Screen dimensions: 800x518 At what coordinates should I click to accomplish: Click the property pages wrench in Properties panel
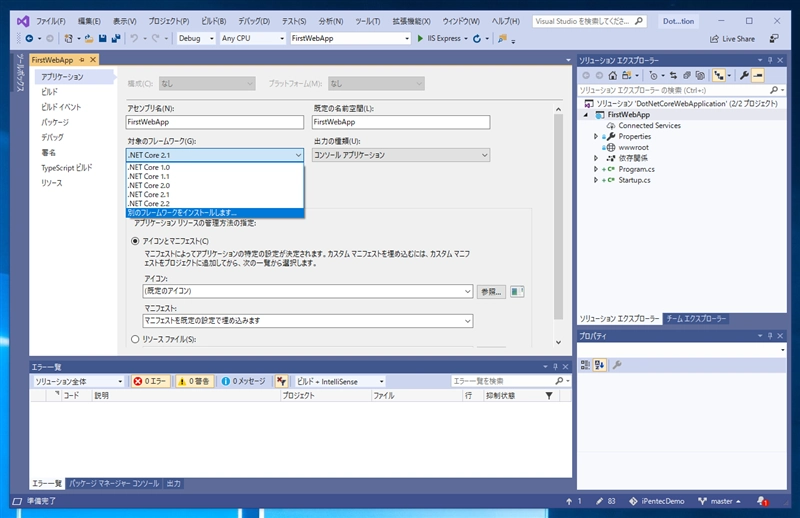[617, 365]
